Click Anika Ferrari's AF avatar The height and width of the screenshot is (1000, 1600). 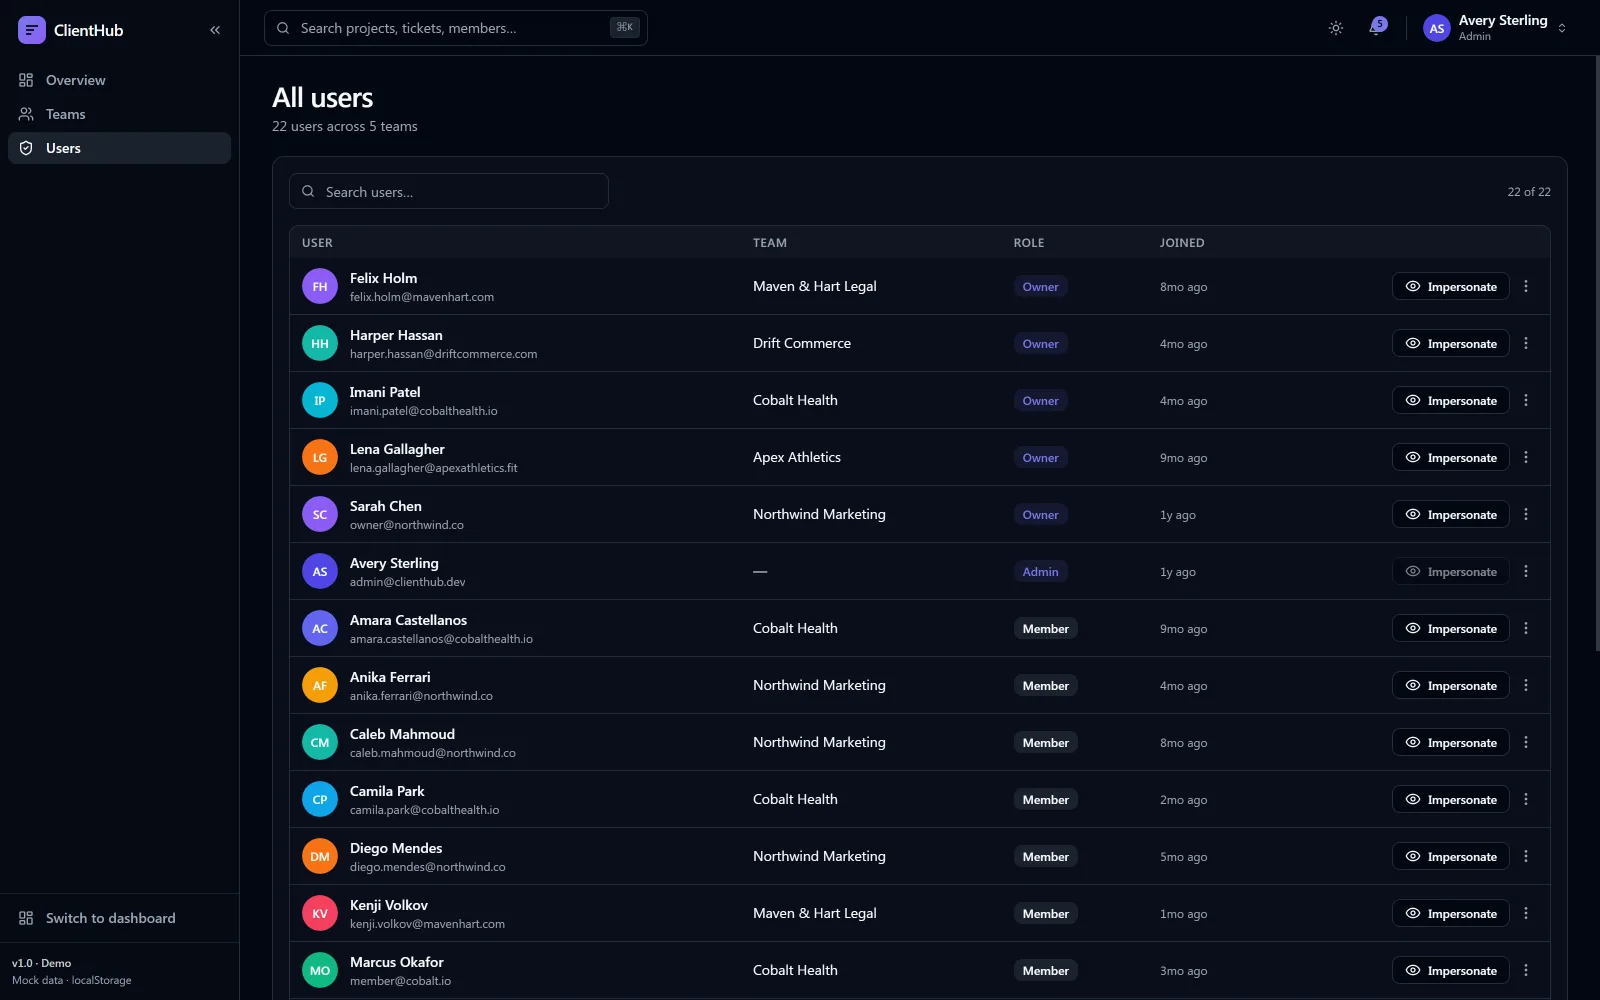point(320,685)
